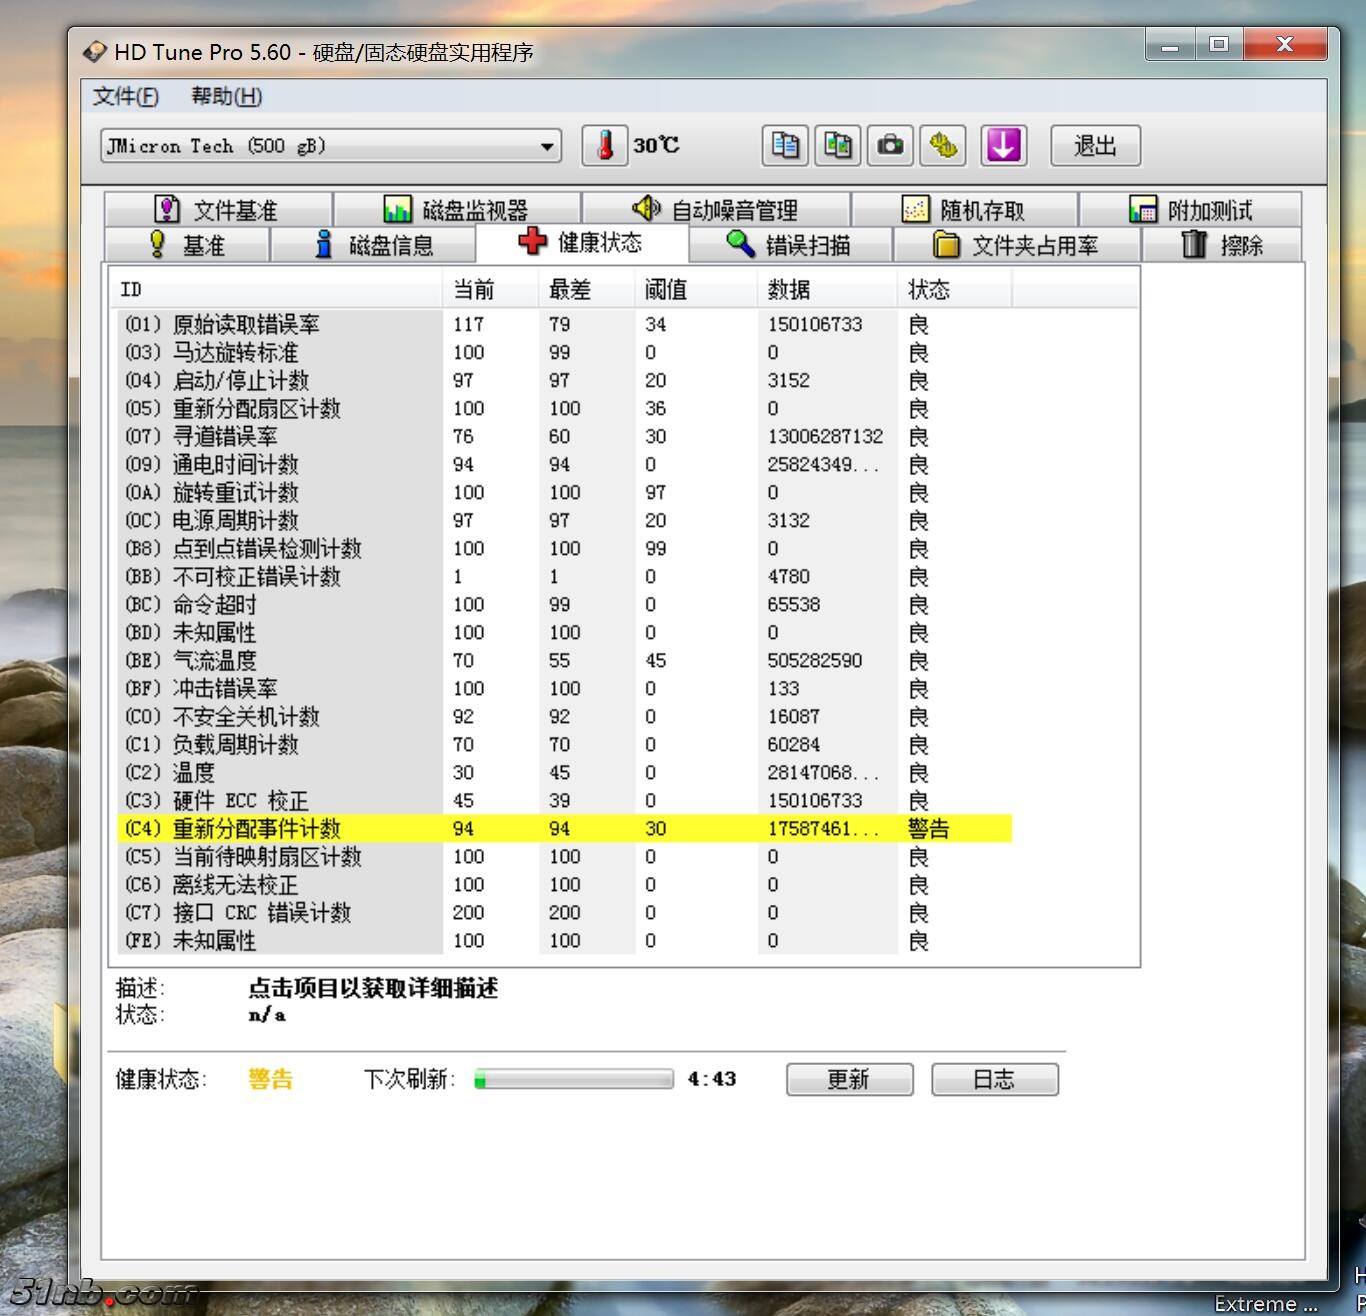Click the 最差 column header
The width and height of the screenshot is (1366, 1316).
pyautogui.click(x=586, y=290)
